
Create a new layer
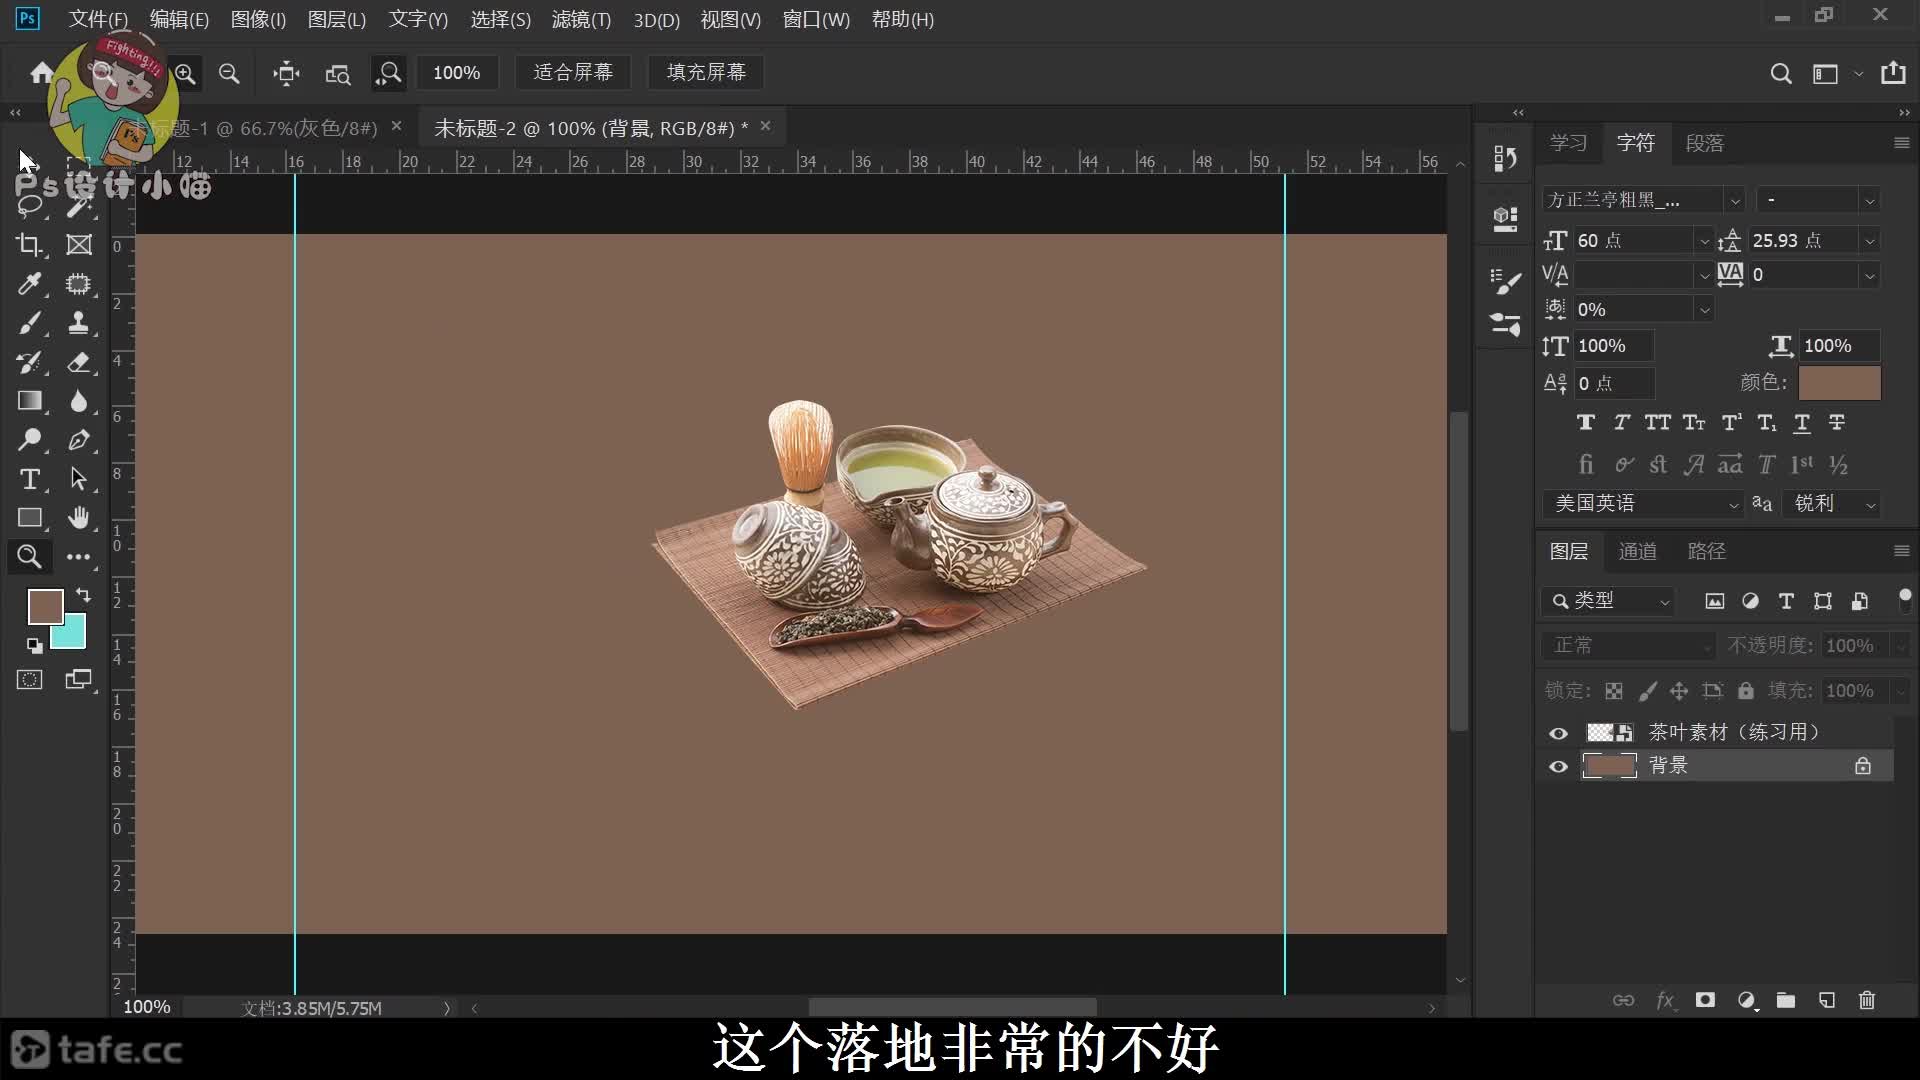pos(1827,1000)
